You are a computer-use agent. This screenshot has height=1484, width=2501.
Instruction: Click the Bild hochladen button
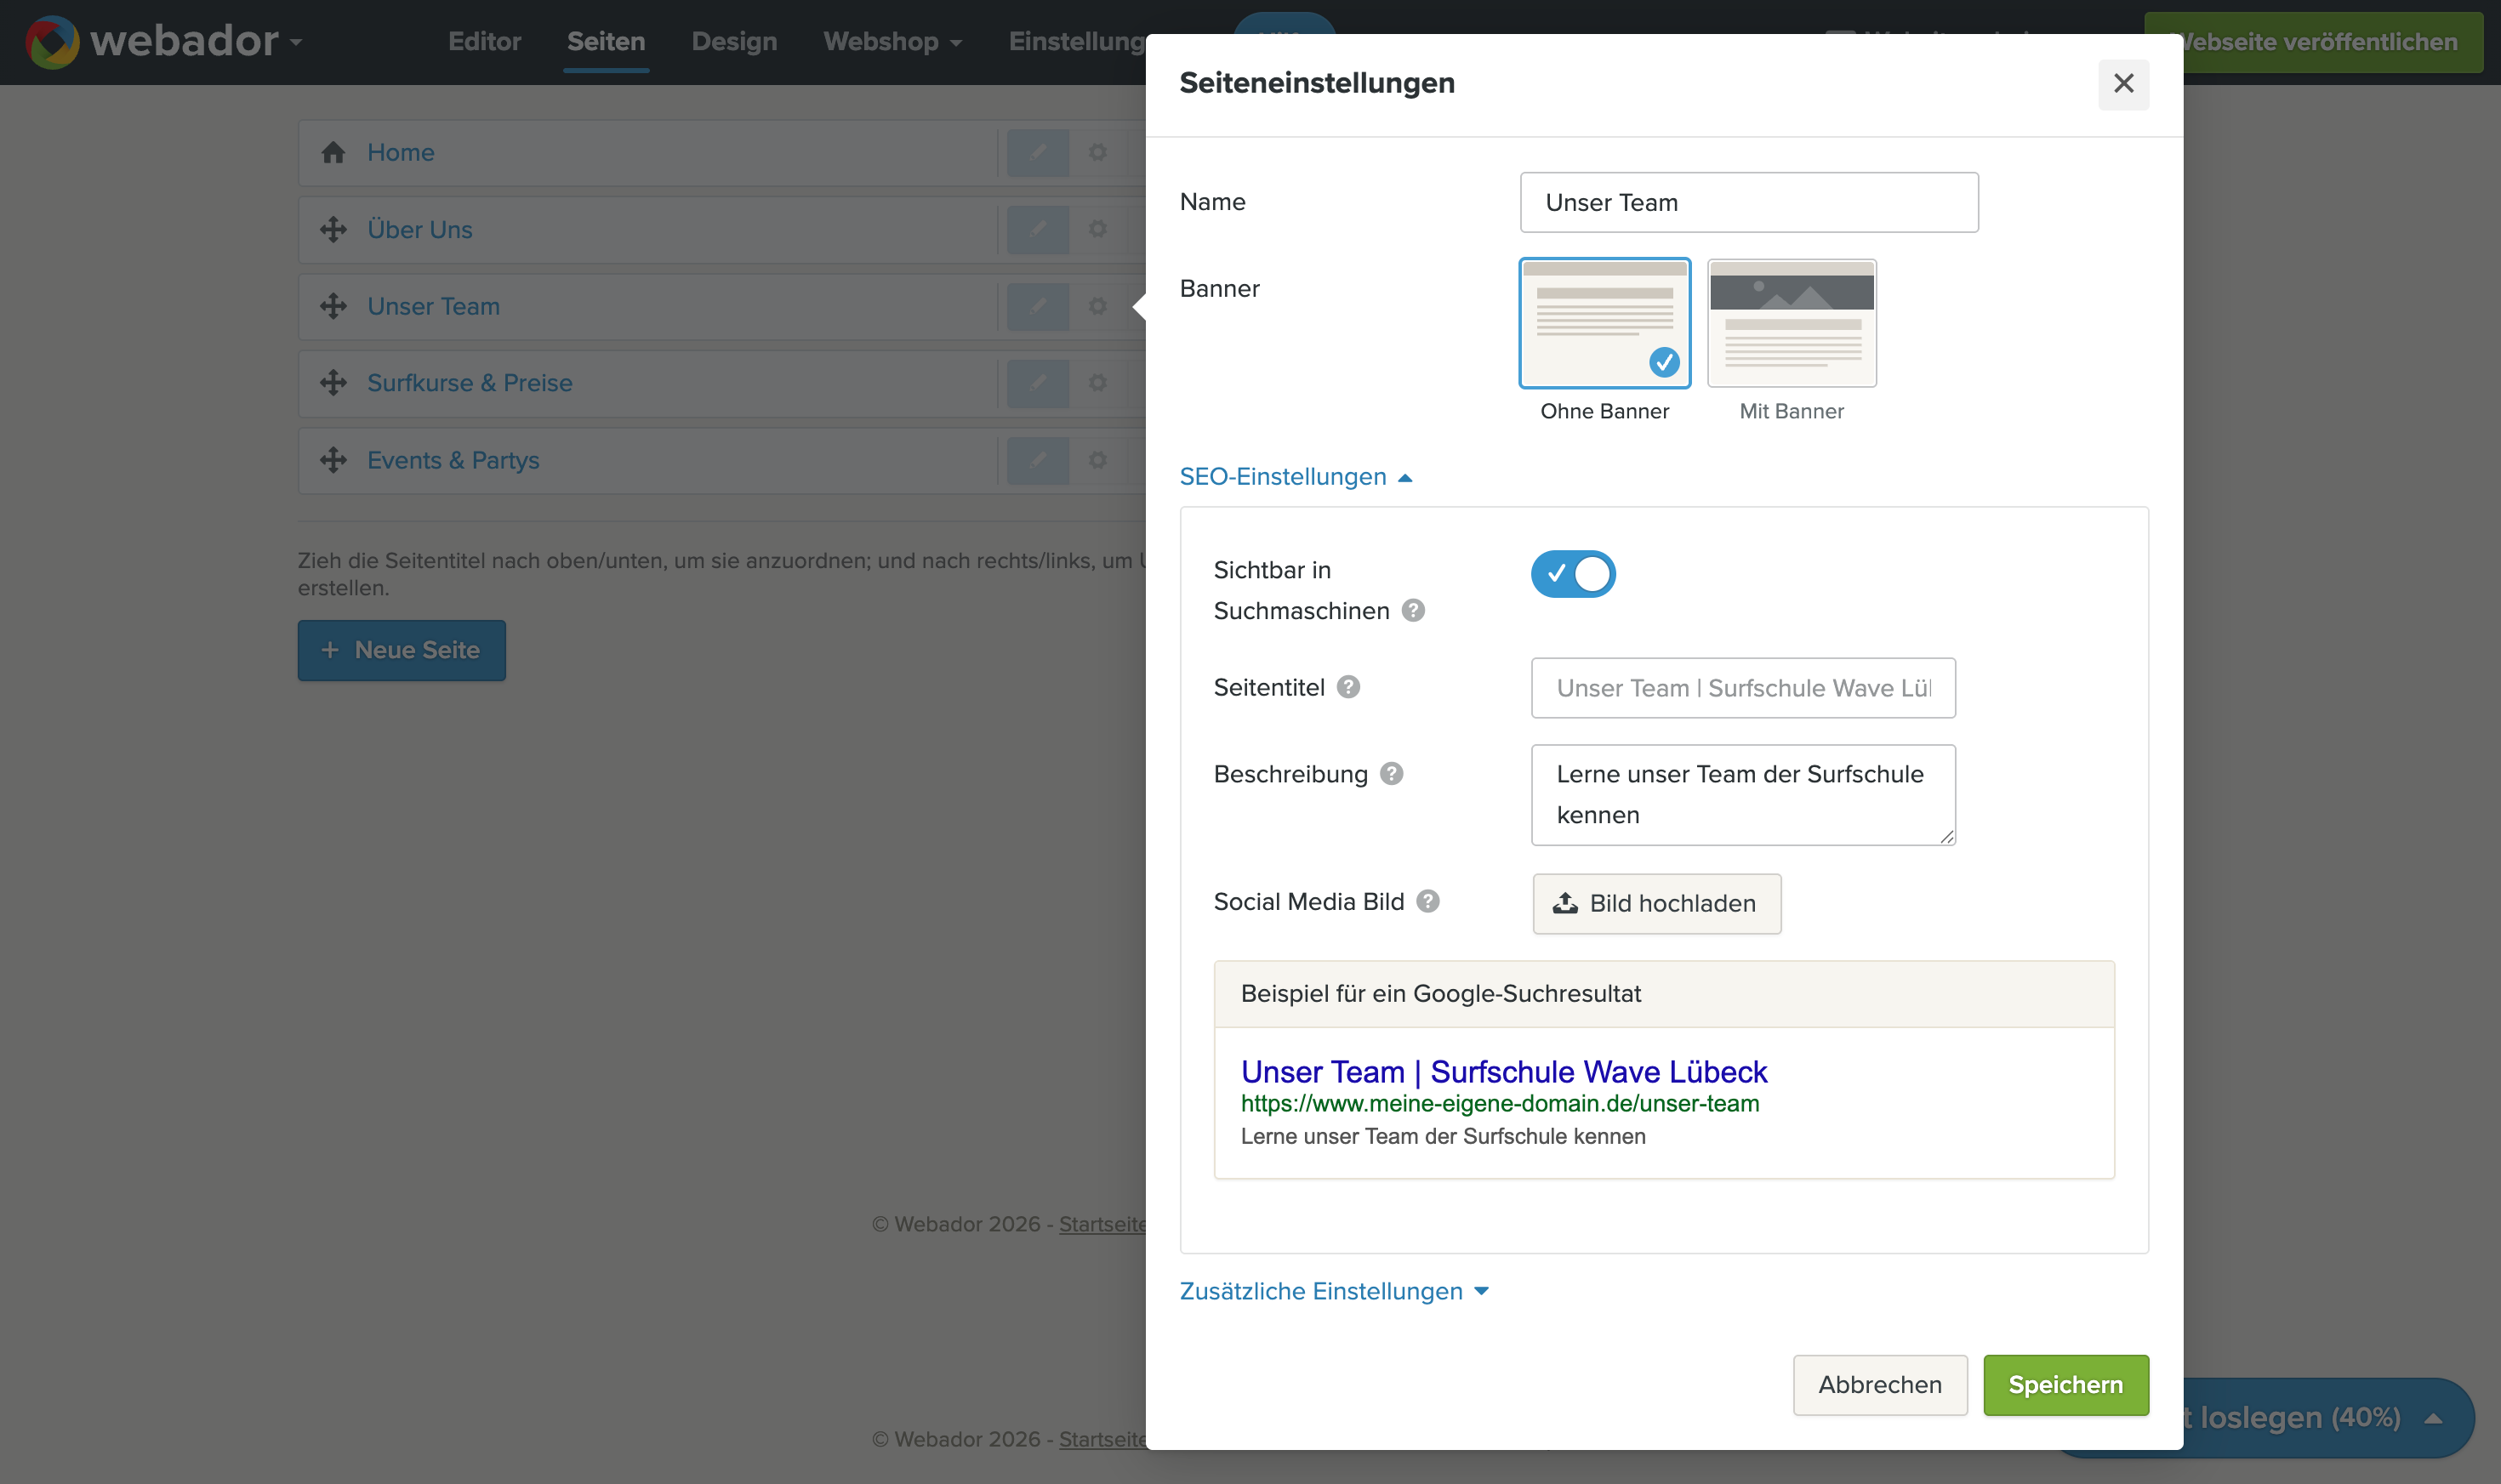1656,903
